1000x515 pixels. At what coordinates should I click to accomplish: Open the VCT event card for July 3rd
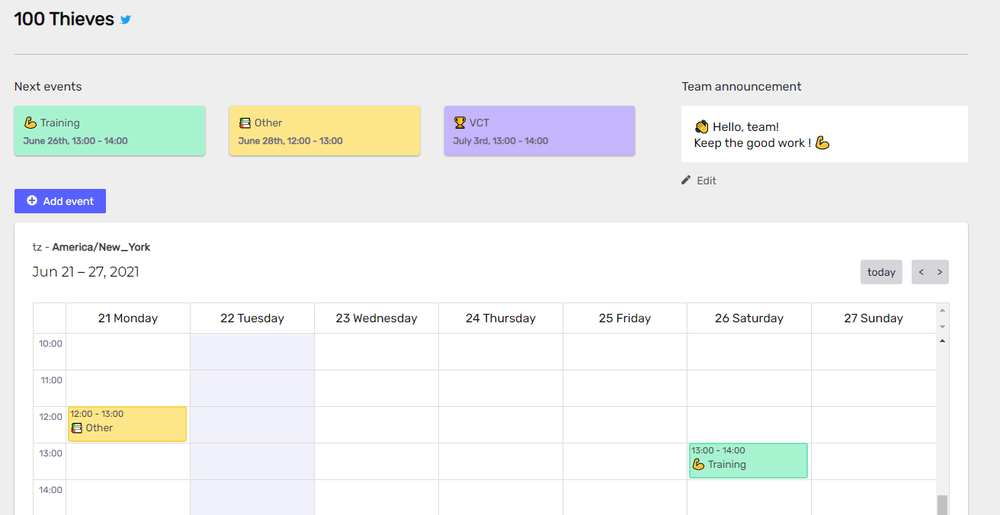click(540, 131)
